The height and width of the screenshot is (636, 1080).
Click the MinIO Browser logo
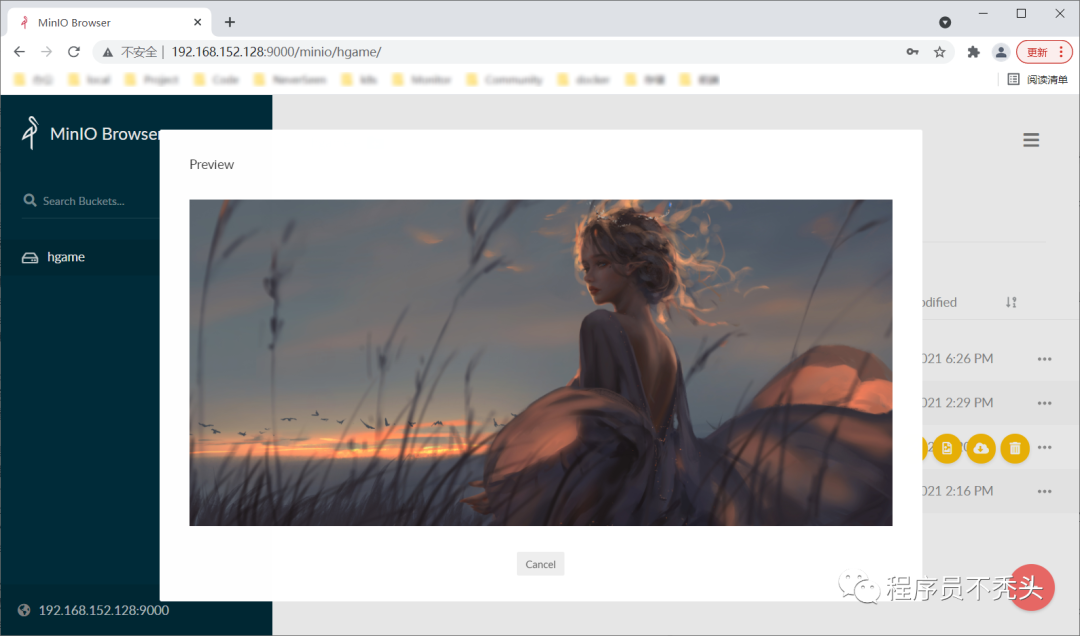coord(30,132)
